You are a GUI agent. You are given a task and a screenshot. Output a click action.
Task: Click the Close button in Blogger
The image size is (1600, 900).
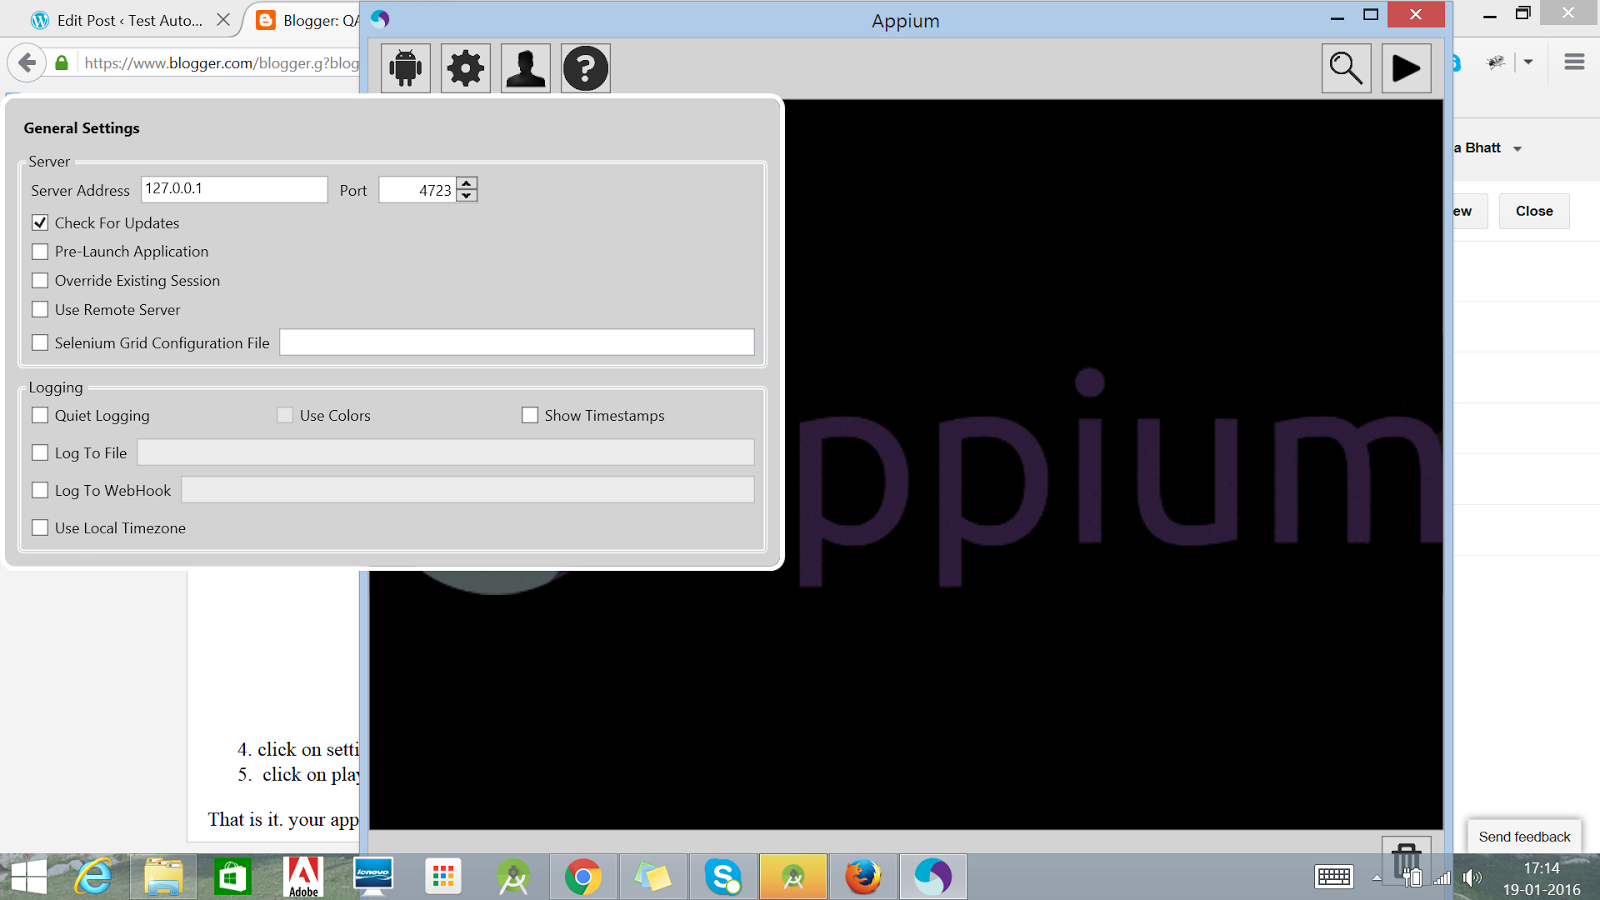click(1533, 211)
